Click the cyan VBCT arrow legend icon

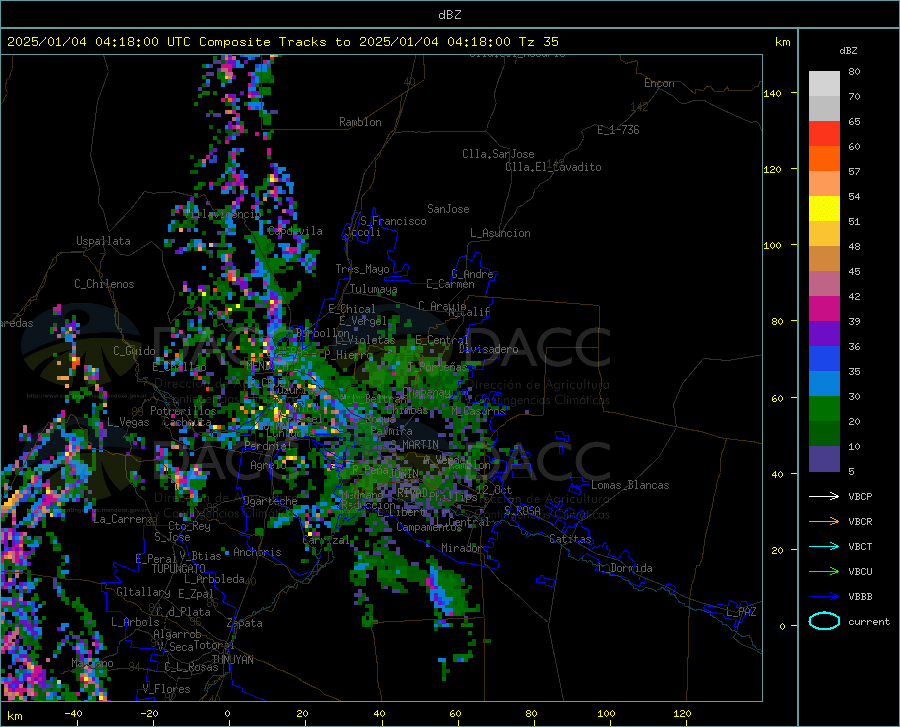click(x=824, y=546)
